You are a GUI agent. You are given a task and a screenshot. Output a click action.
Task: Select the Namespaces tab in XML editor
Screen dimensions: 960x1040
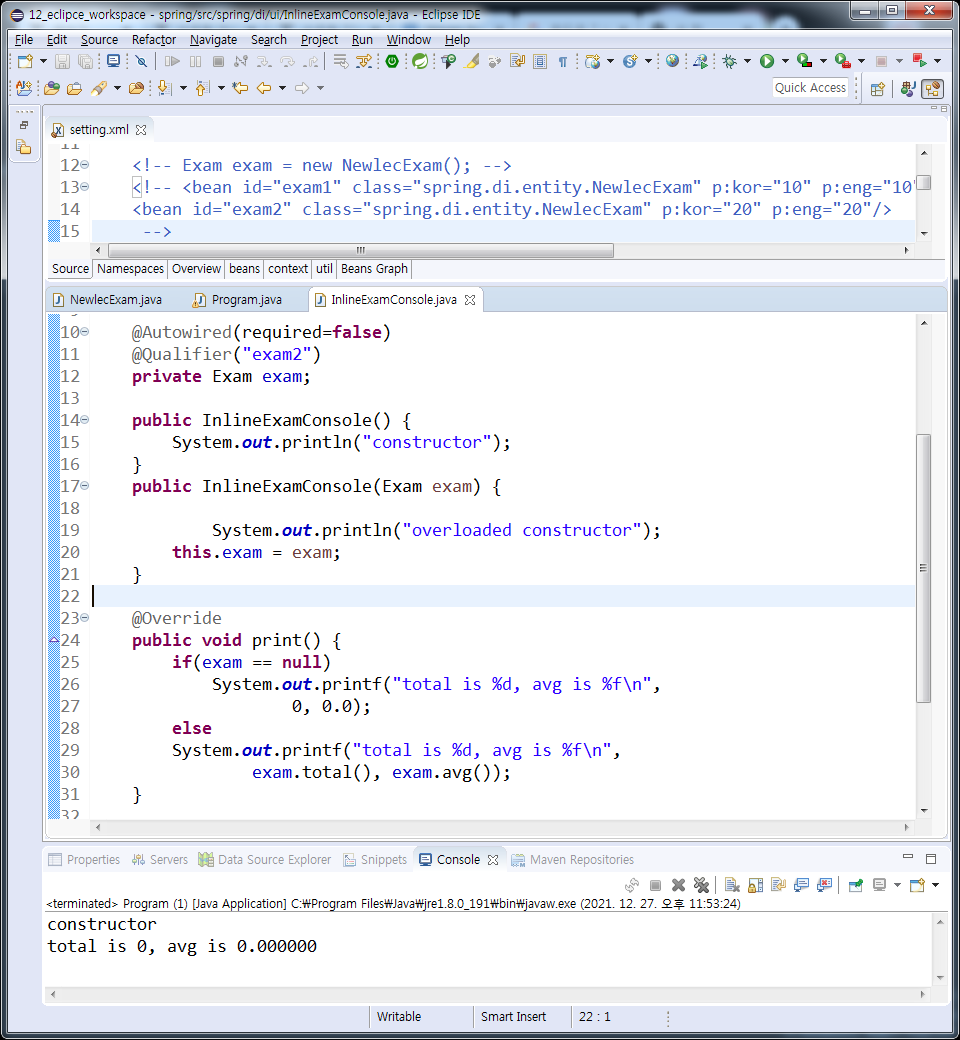click(x=130, y=269)
